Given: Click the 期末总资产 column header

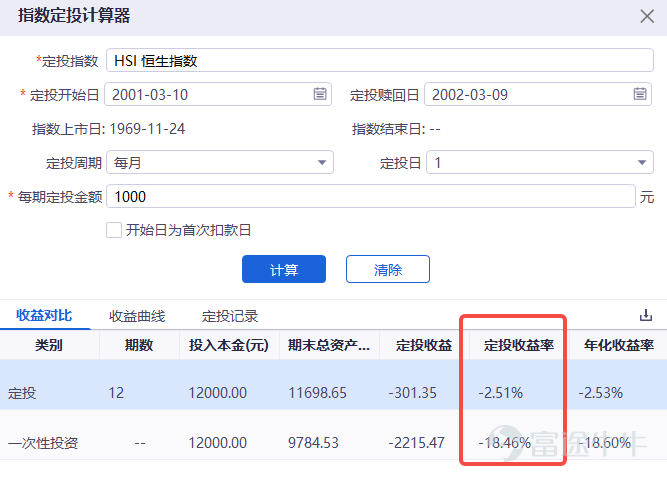Looking at the screenshot, I should tap(329, 345).
